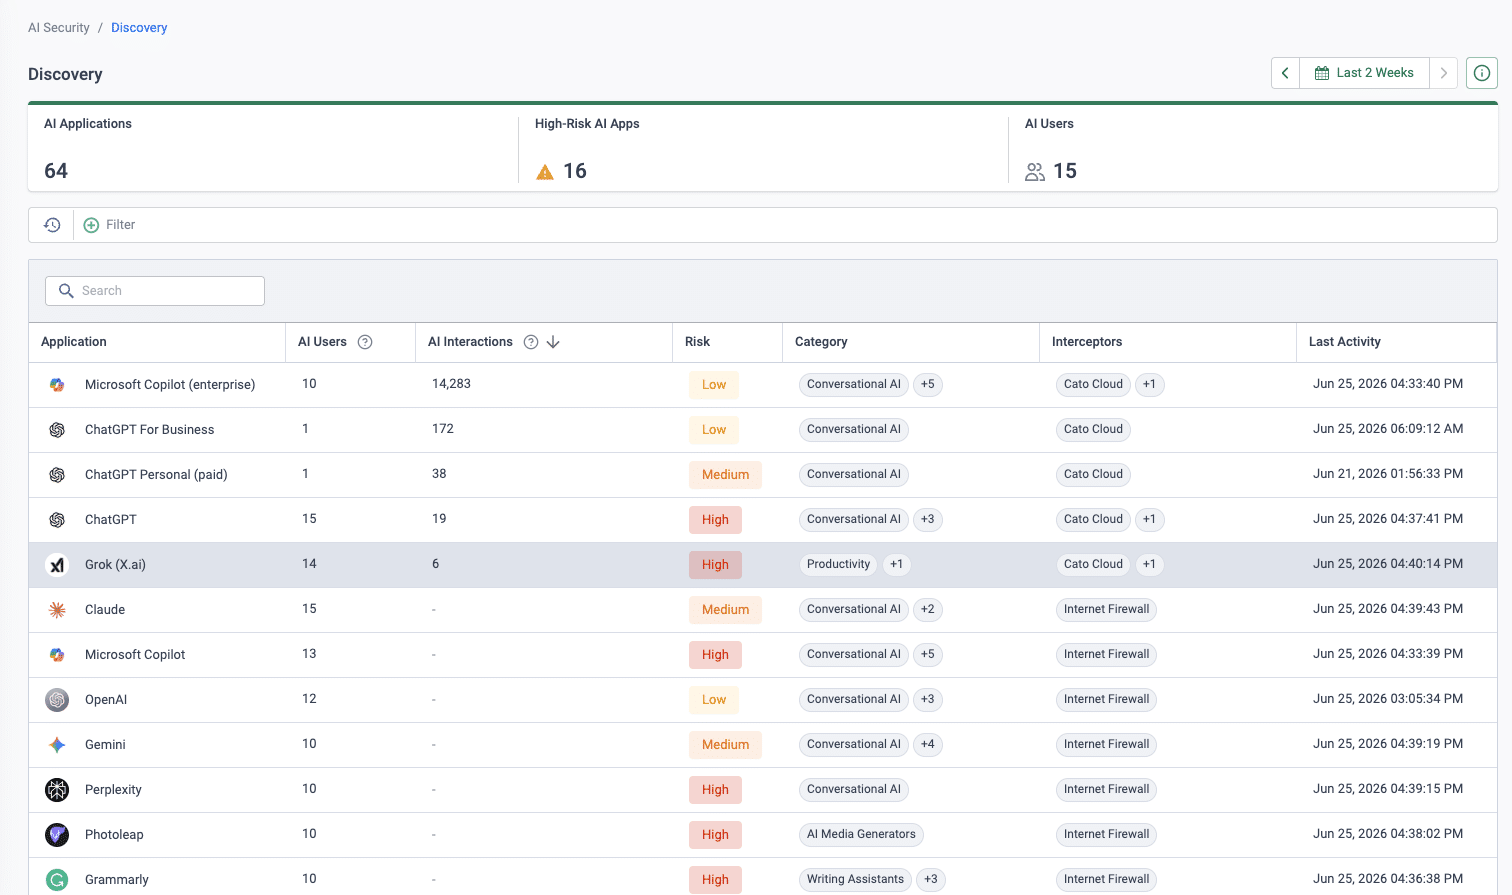This screenshot has height=895, width=1512.
Task: Add a Filter using the plus button
Action: [x=91, y=225]
